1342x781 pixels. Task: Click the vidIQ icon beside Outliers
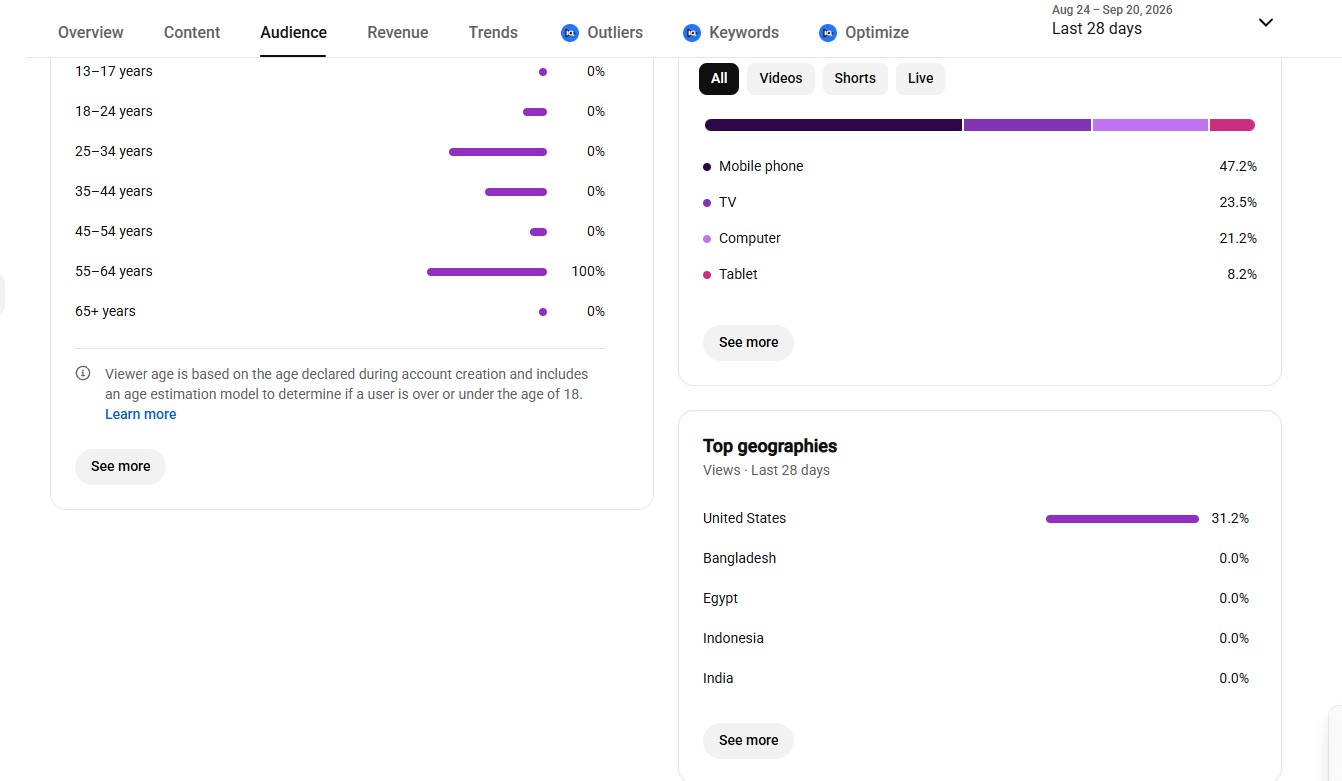[570, 33]
